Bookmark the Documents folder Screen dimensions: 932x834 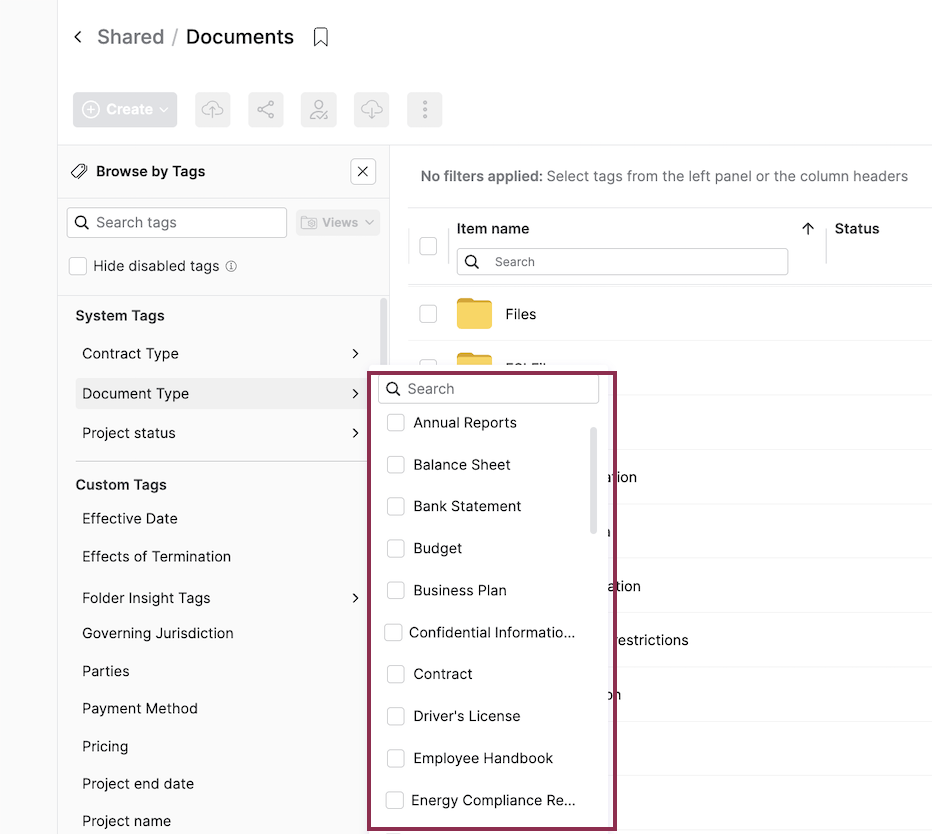(x=320, y=37)
